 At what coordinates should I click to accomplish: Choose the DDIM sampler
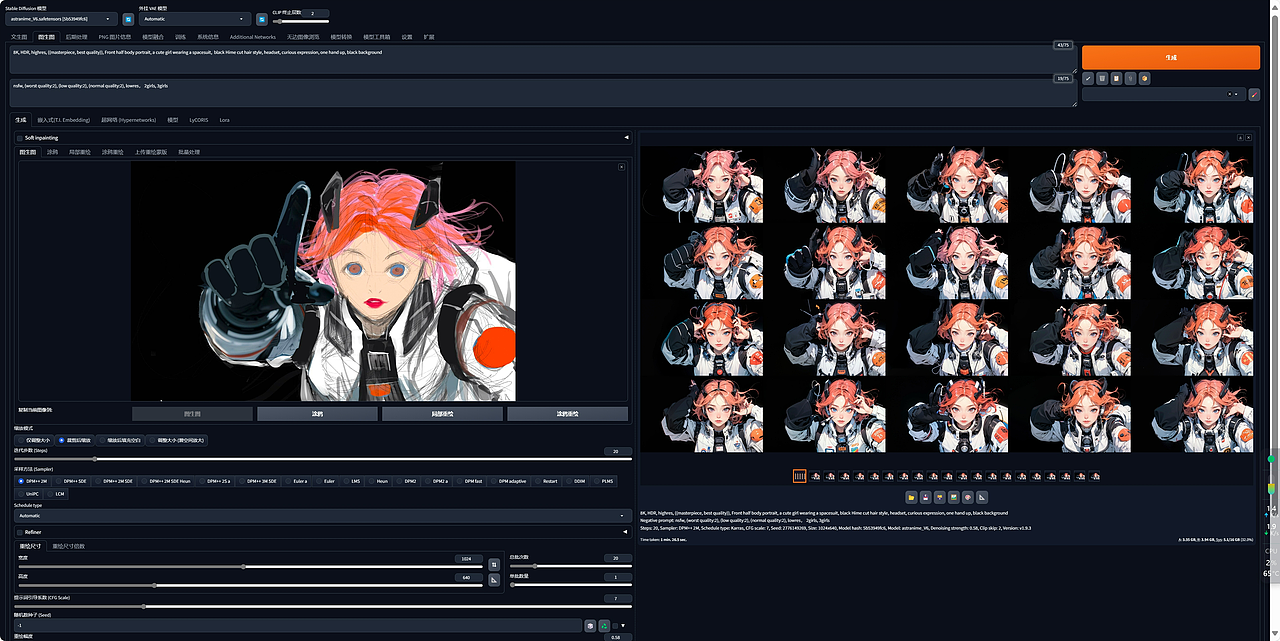coord(576,481)
